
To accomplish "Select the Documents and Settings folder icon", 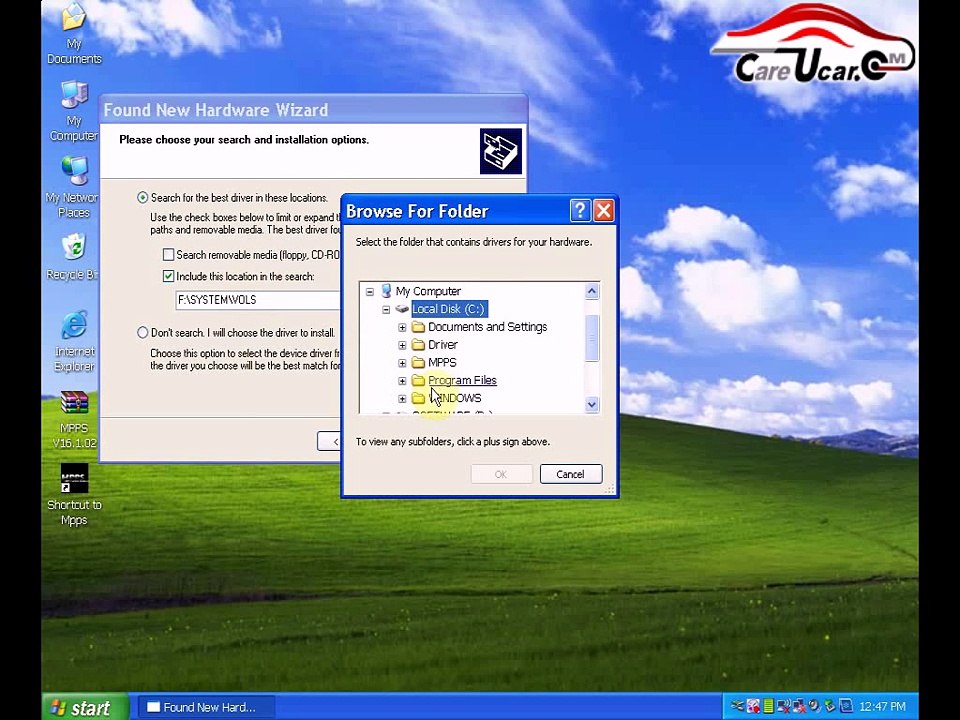I will pos(418,327).
